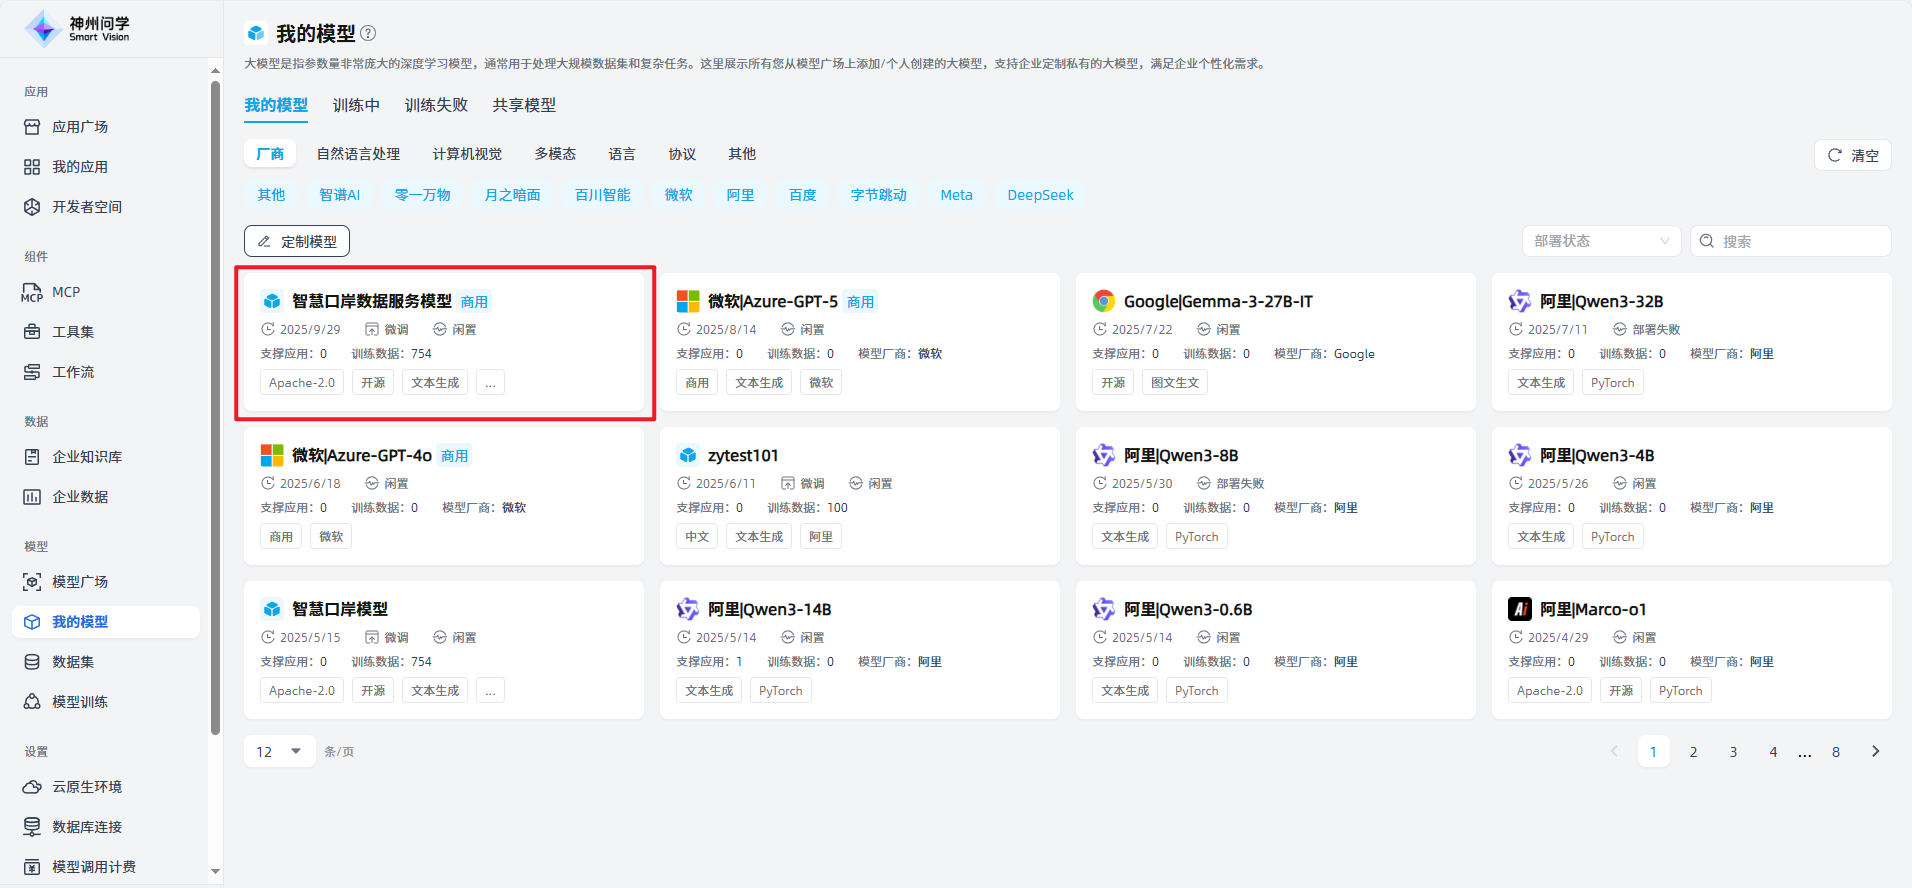Viewport: 1912px width, 888px height.
Task: Click the 定制模型 button
Action: (297, 241)
